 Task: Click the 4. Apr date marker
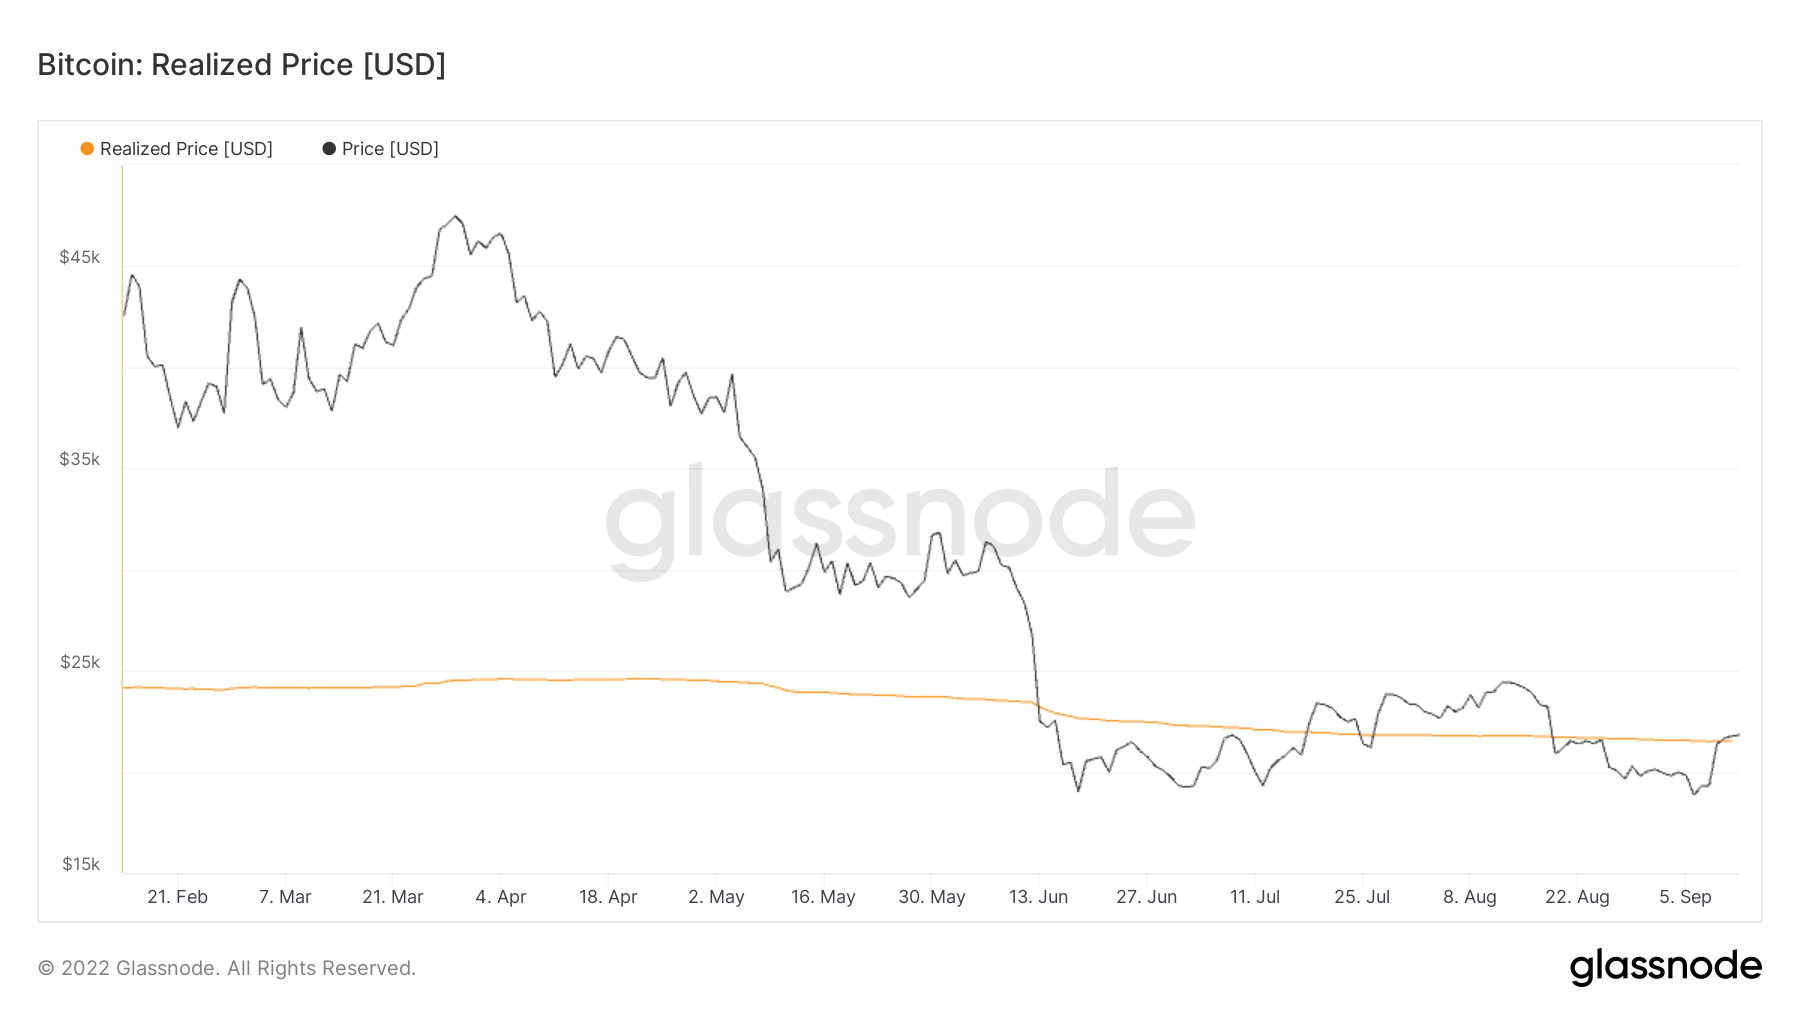(501, 897)
